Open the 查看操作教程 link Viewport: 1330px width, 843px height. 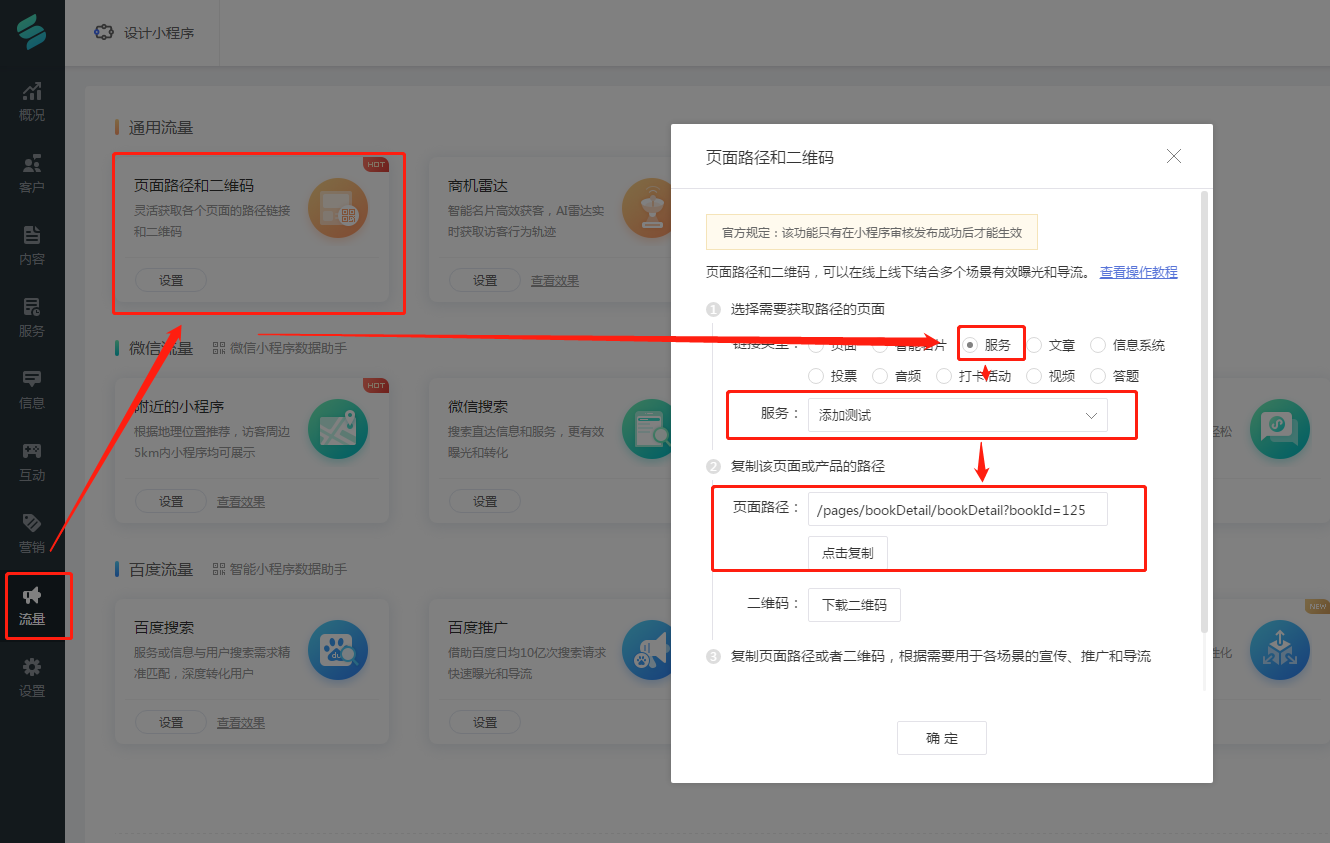(x=1139, y=272)
